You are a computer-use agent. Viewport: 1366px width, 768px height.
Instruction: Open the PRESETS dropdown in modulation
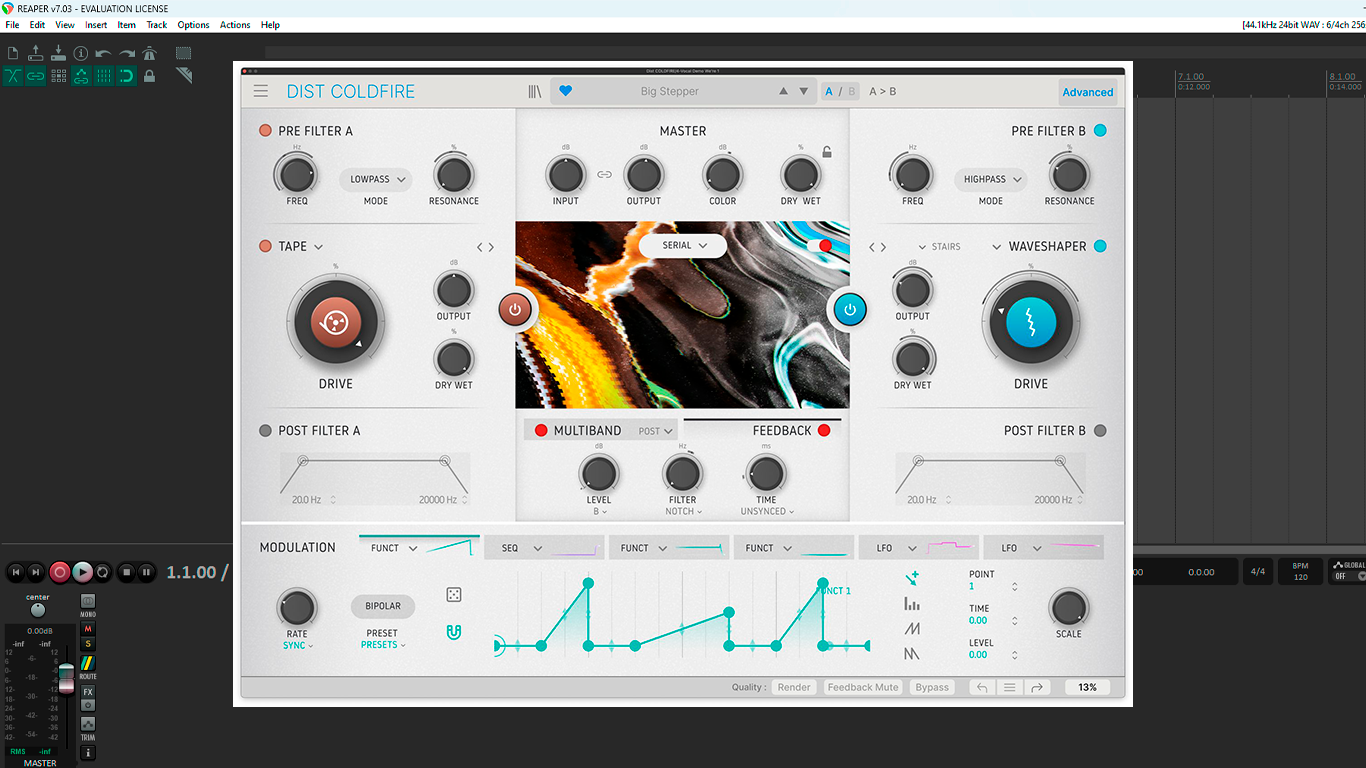(x=383, y=645)
